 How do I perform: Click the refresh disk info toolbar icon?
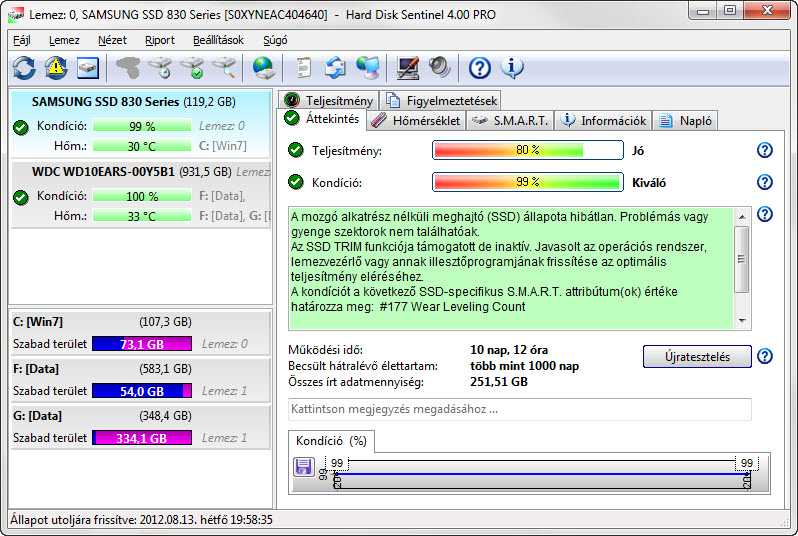point(24,68)
